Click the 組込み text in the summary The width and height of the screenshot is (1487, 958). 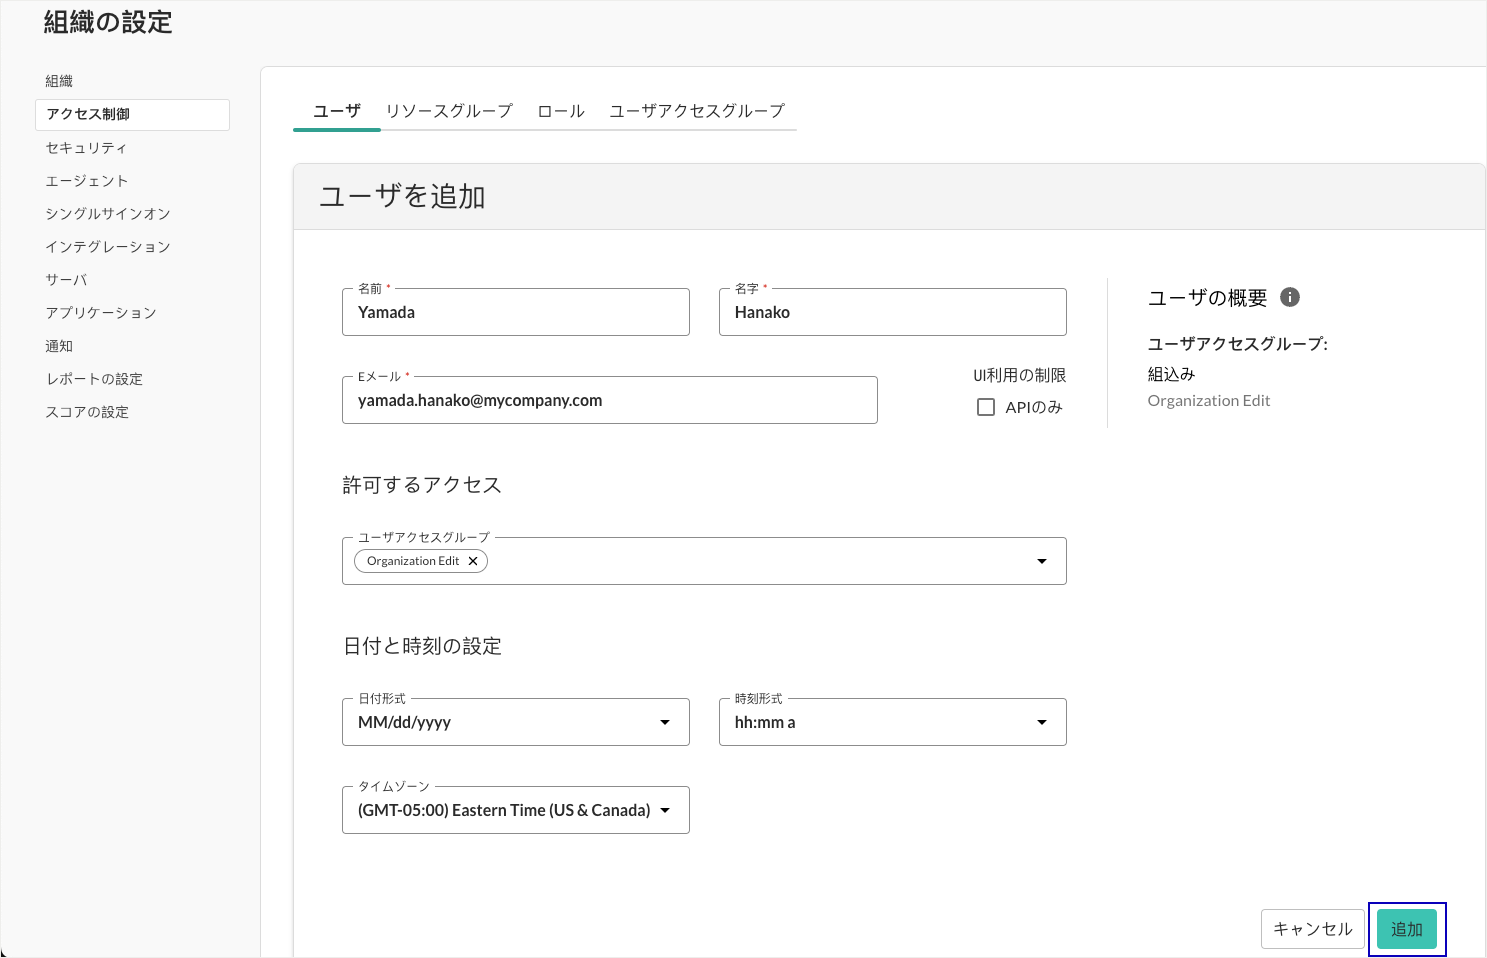[1171, 373]
